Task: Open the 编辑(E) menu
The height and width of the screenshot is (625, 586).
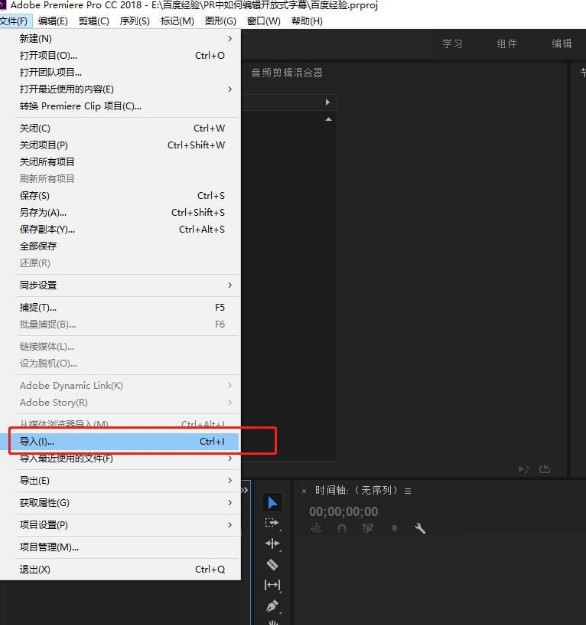Action: [53, 21]
